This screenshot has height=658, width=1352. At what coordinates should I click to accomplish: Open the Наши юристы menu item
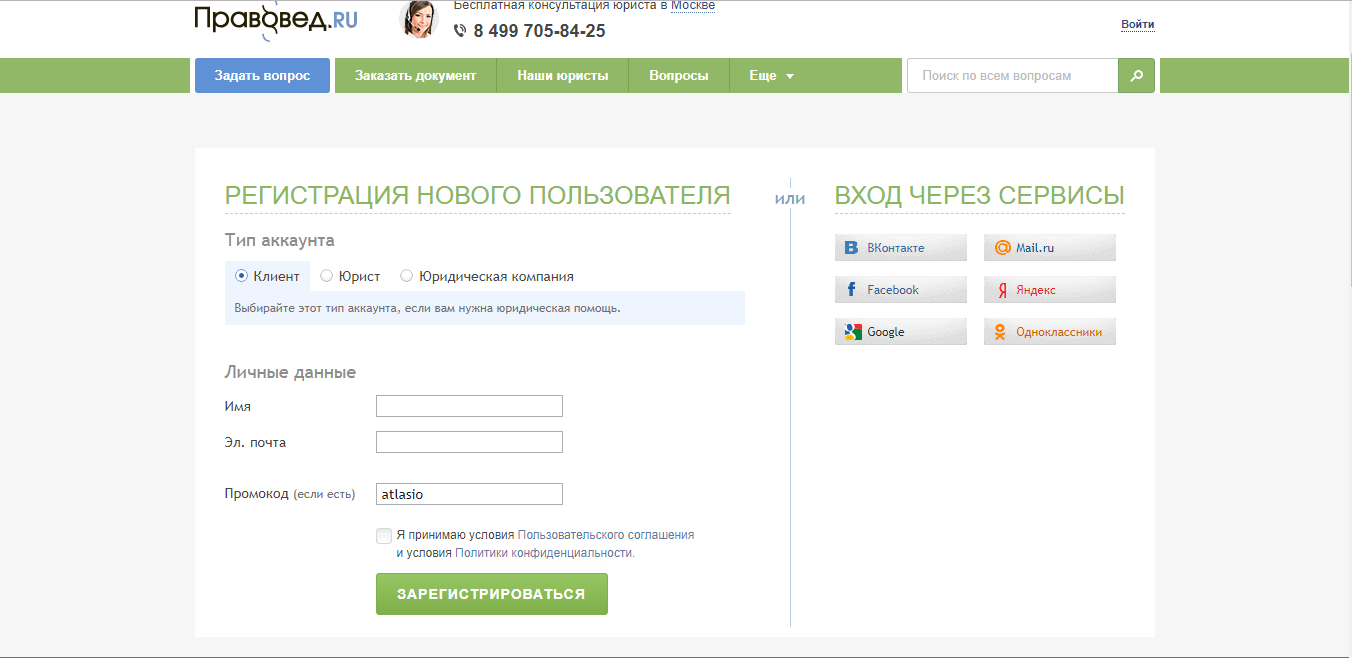click(562, 76)
